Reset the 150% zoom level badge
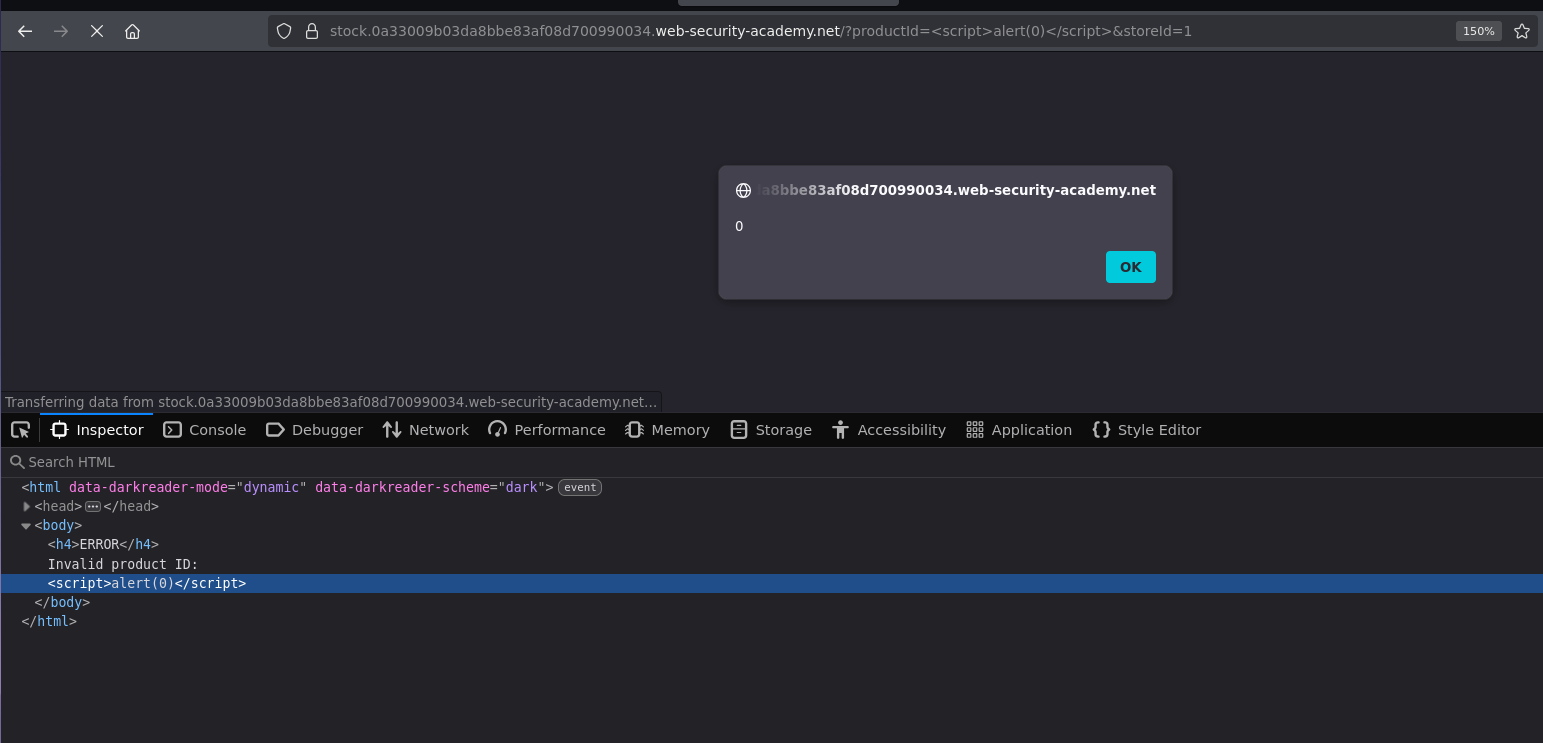Viewport: 1543px width, 743px height. [x=1479, y=31]
